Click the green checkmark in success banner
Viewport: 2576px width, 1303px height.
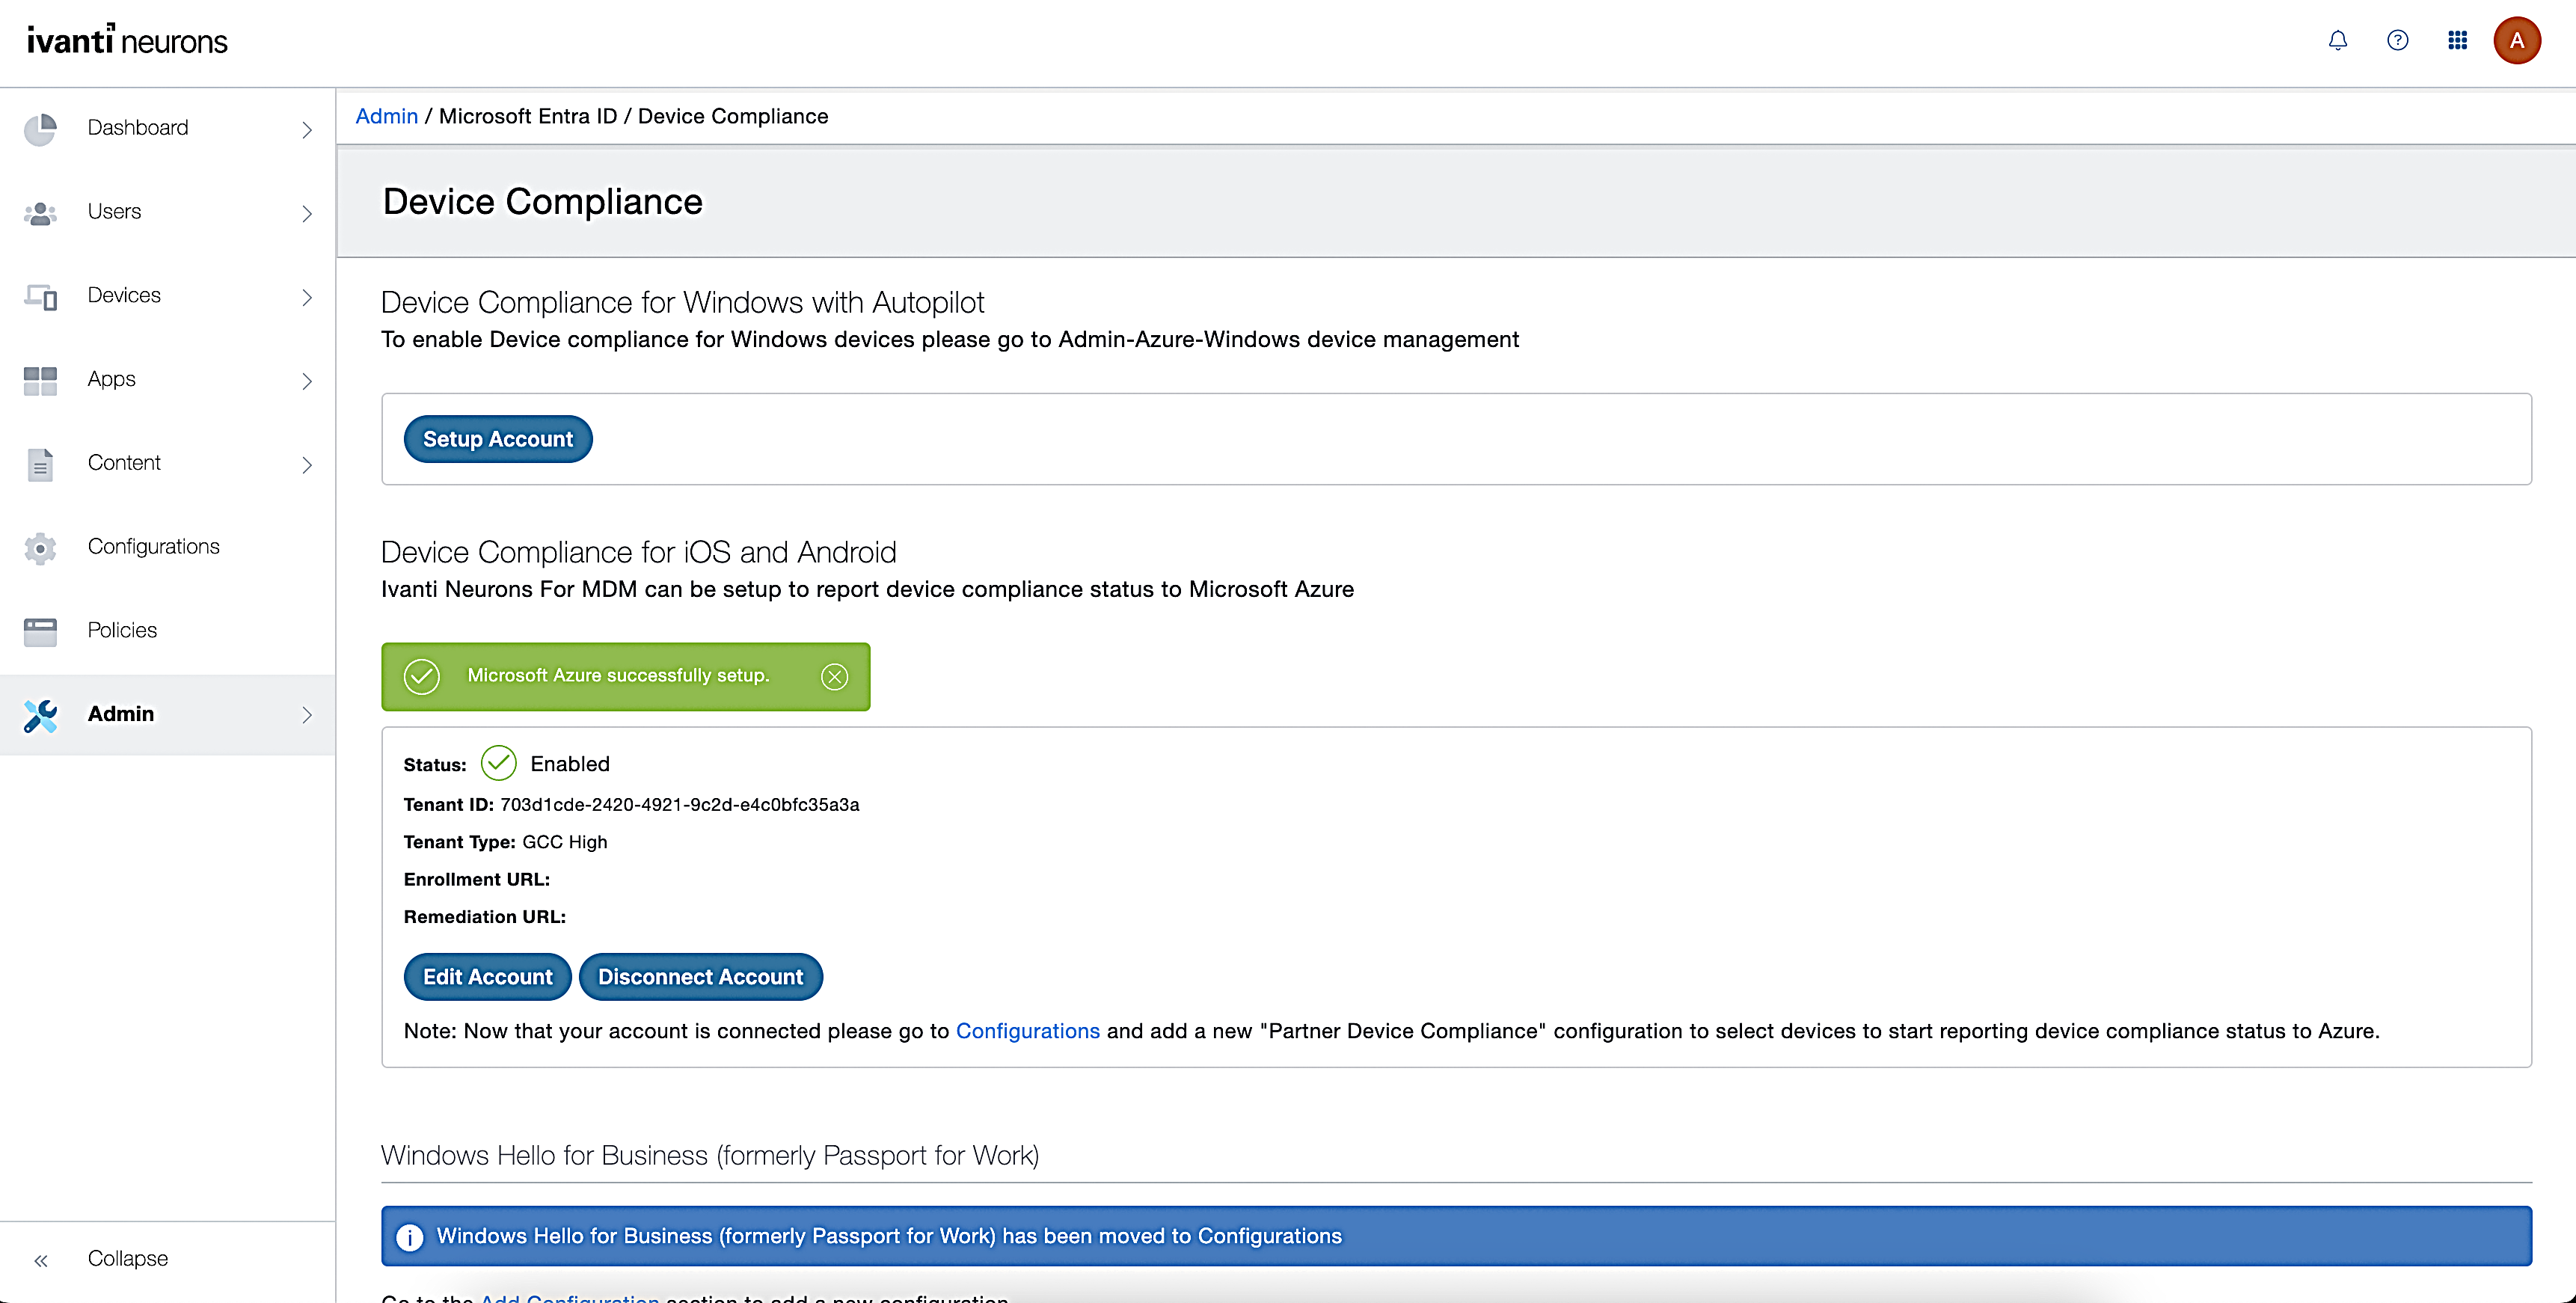coord(421,677)
